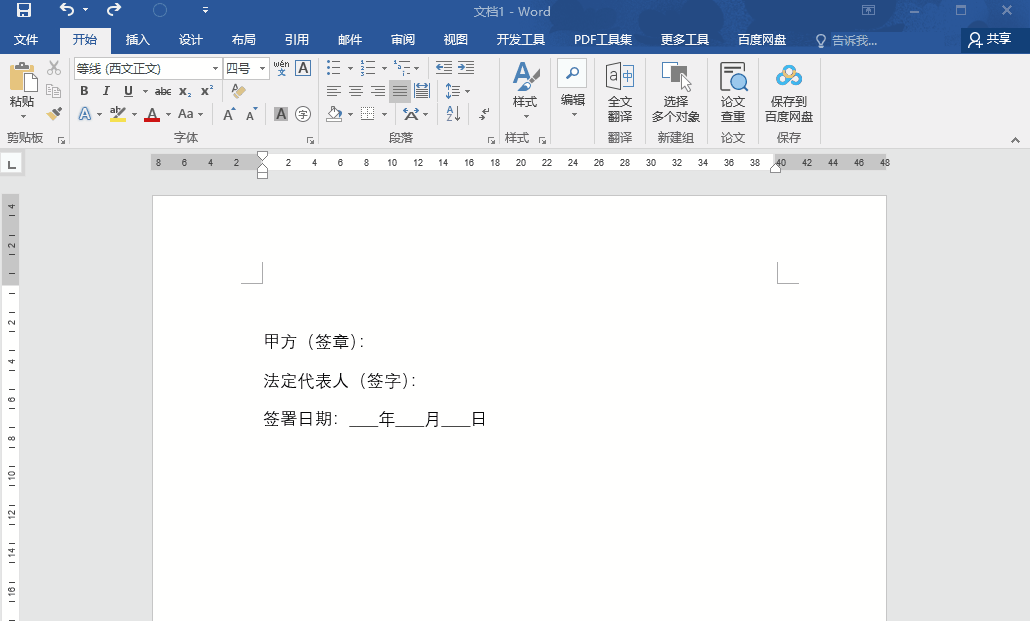Apply enclosed character (字) tool
The image size is (1030, 621).
(x=303, y=114)
